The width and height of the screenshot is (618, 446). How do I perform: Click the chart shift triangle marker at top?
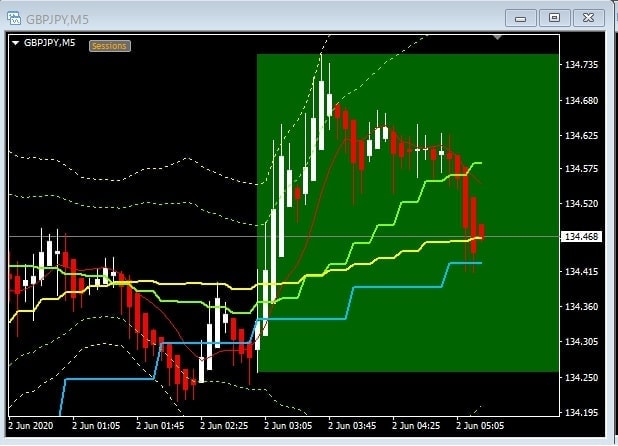coord(498,38)
